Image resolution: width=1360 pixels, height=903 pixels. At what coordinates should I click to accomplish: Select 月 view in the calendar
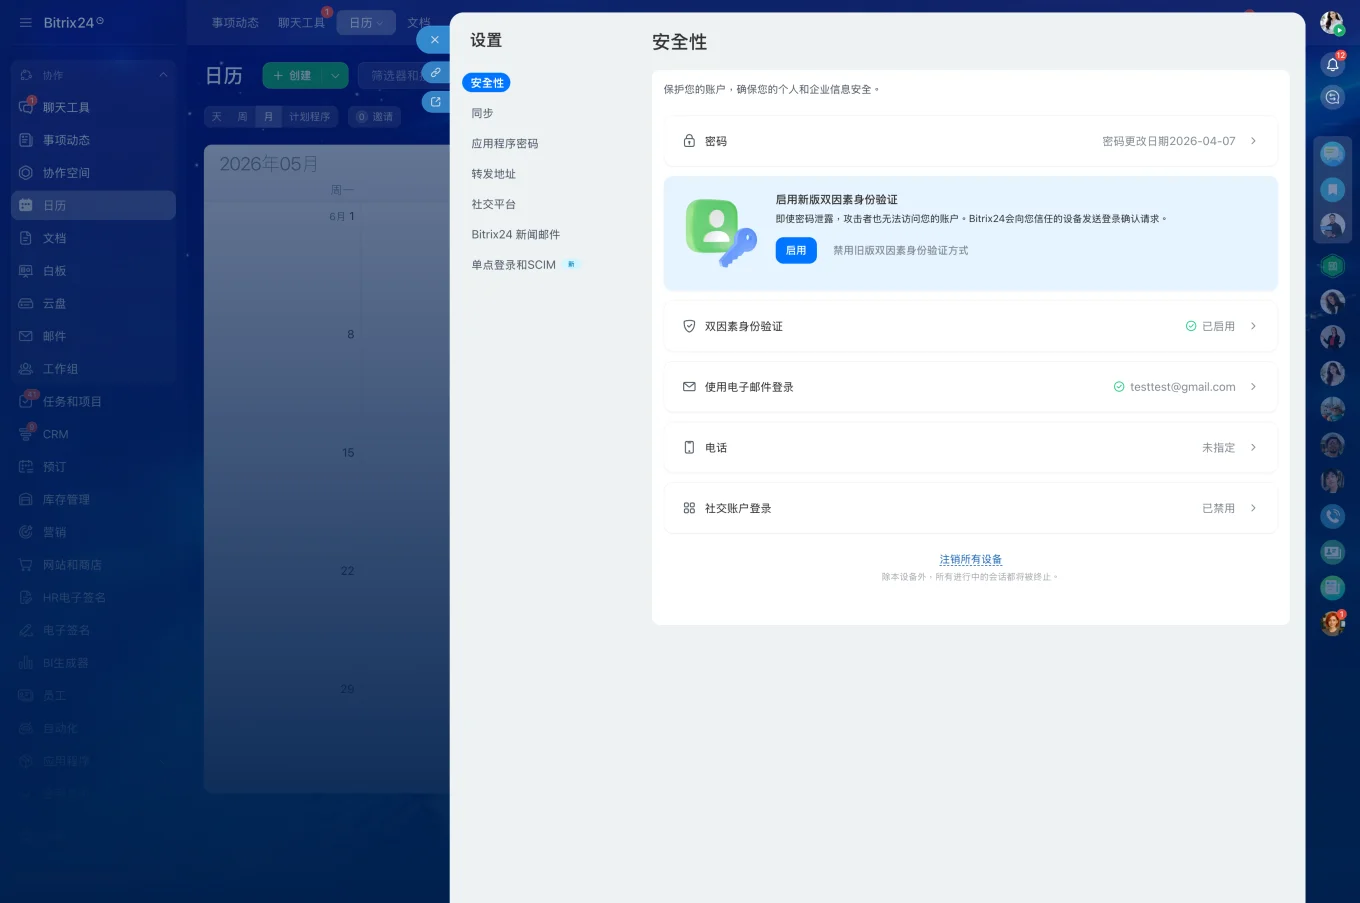(x=268, y=116)
